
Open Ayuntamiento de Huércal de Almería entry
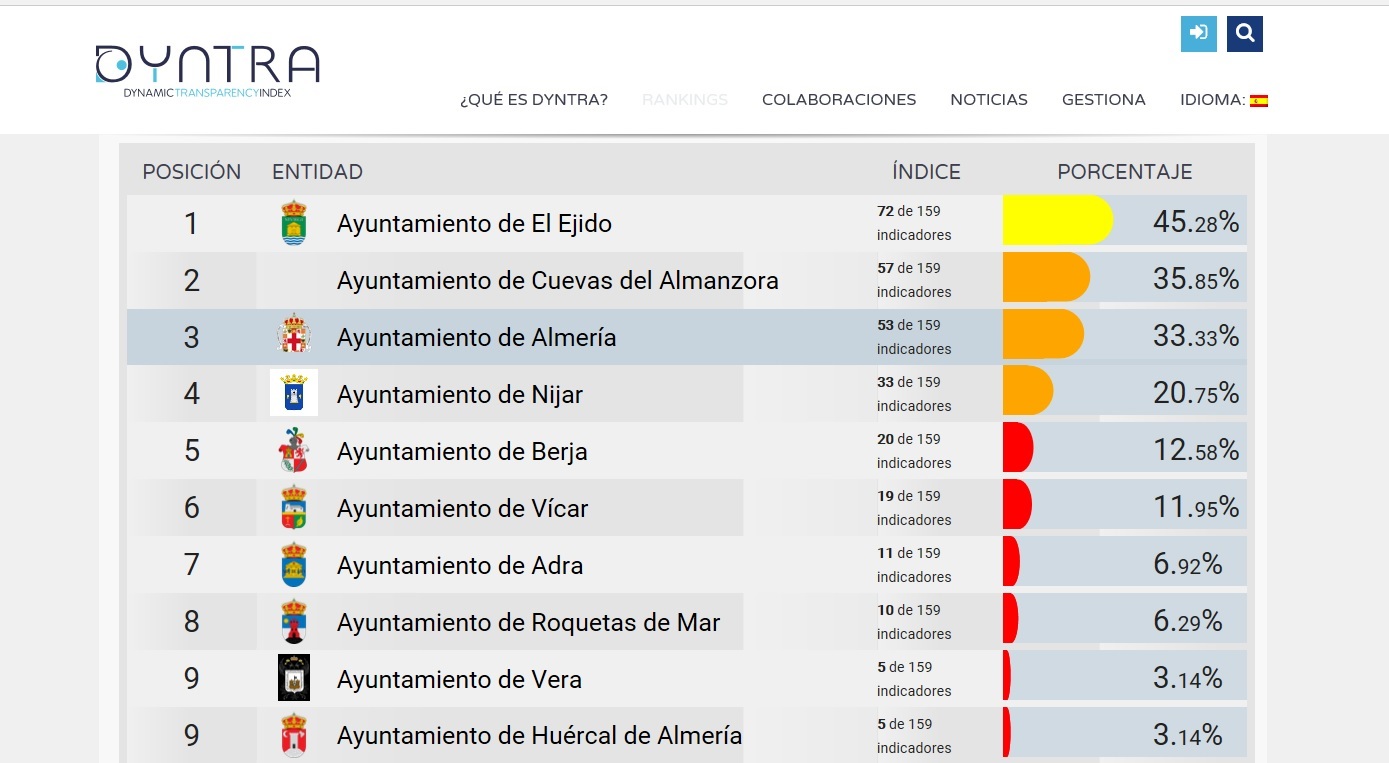click(539, 736)
